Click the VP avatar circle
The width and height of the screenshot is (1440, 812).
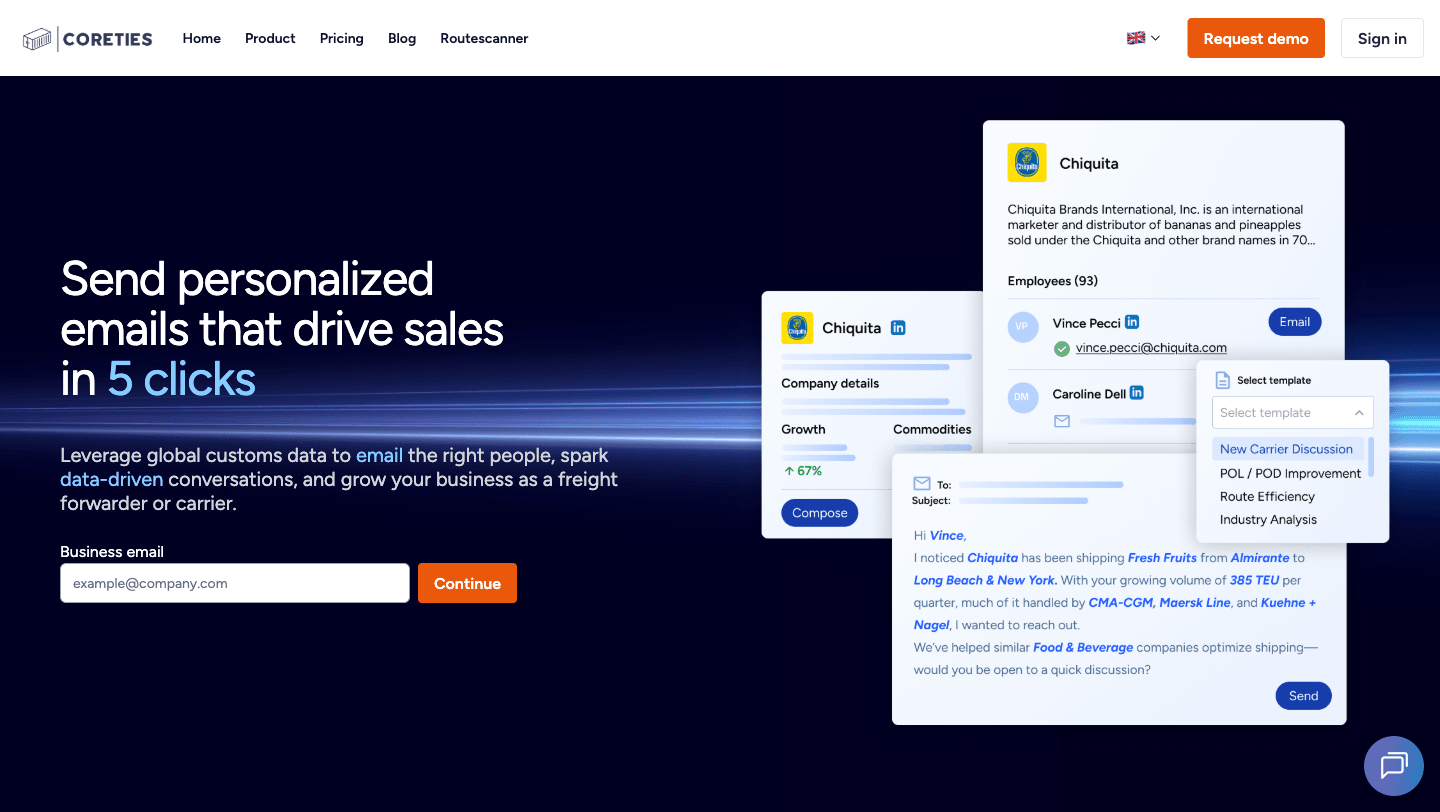pyautogui.click(x=1022, y=327)
